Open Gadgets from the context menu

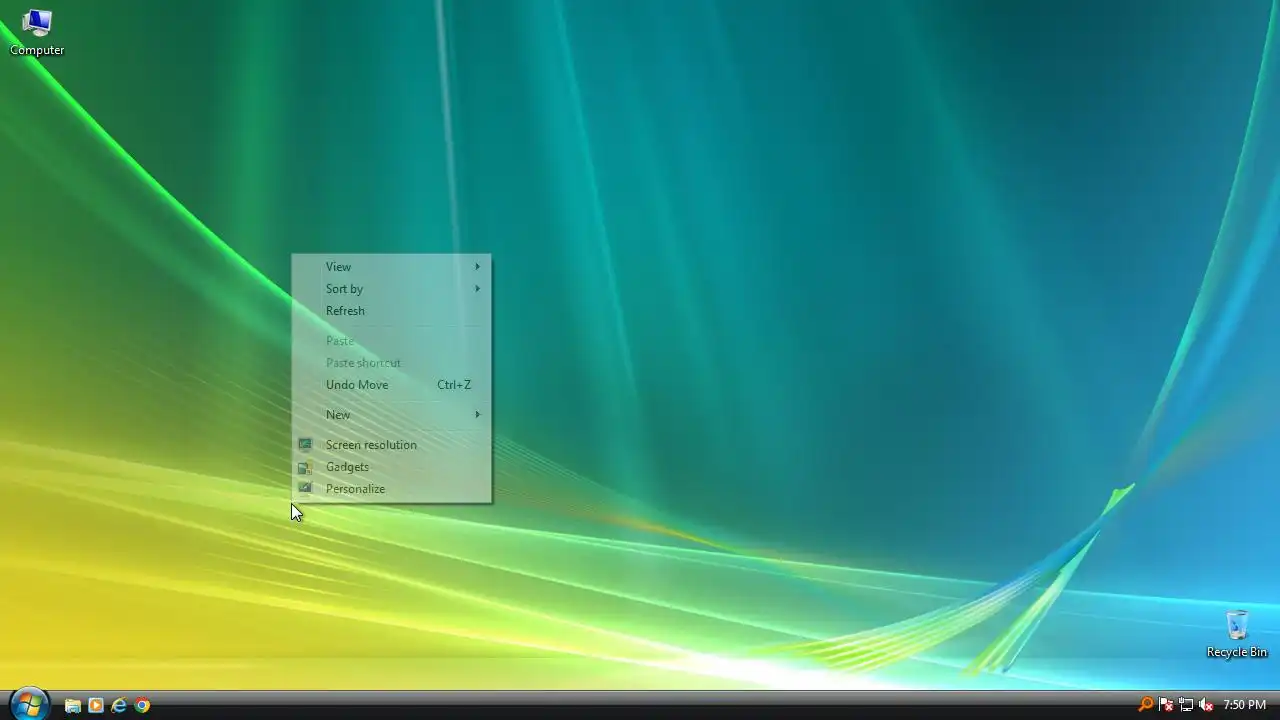pyautogui.click(x=391, y=467)
